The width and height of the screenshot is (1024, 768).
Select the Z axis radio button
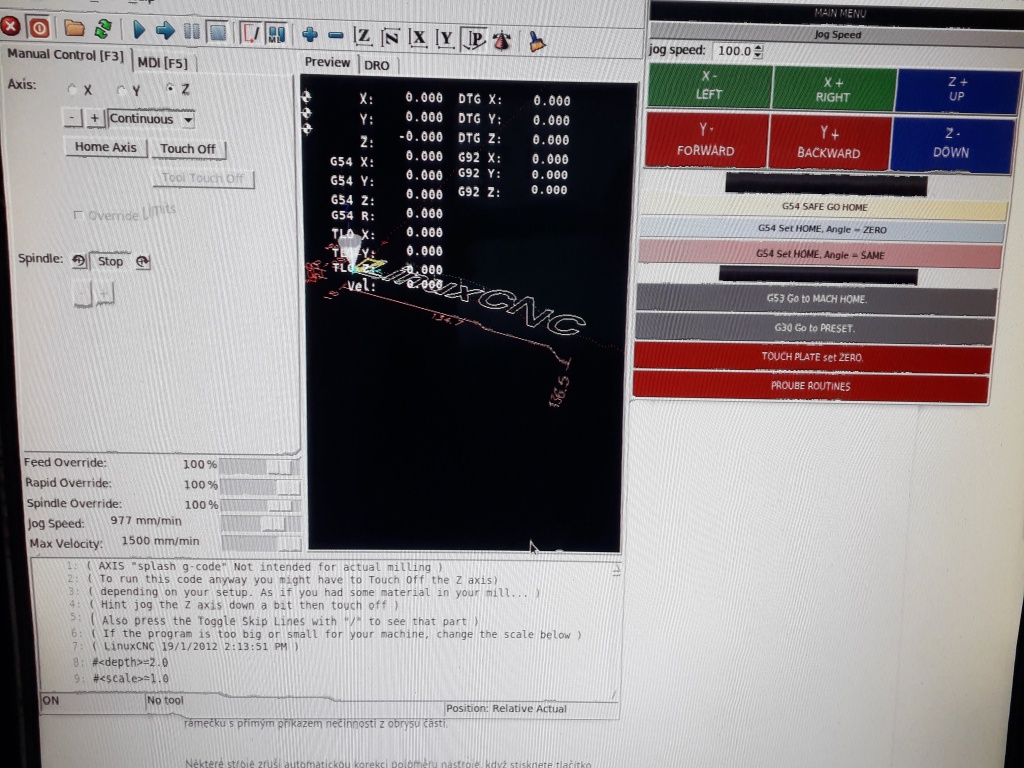pos(170,88)
